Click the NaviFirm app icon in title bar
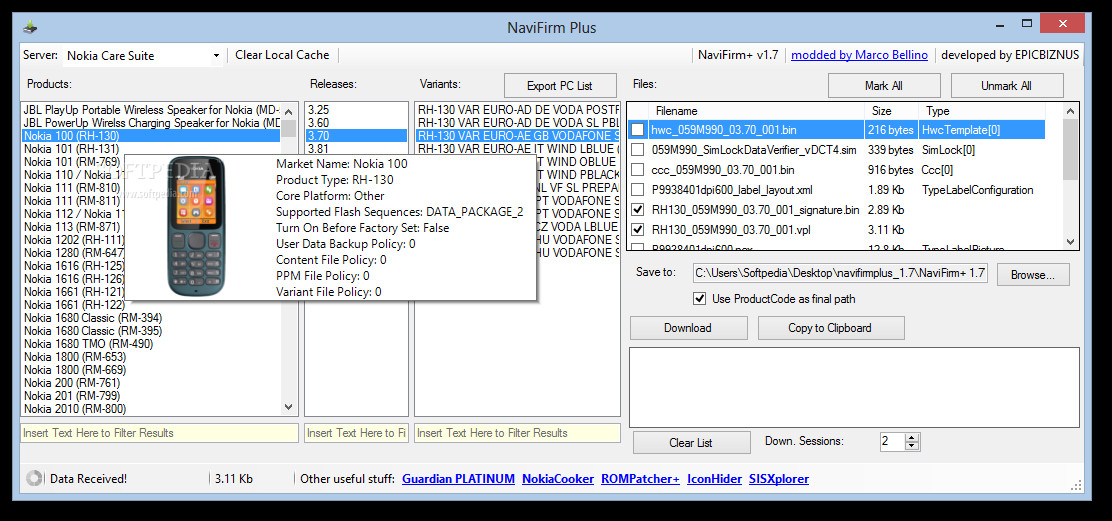The width and height of the screenshot is (1112, 521). click(x=30, y=28)
